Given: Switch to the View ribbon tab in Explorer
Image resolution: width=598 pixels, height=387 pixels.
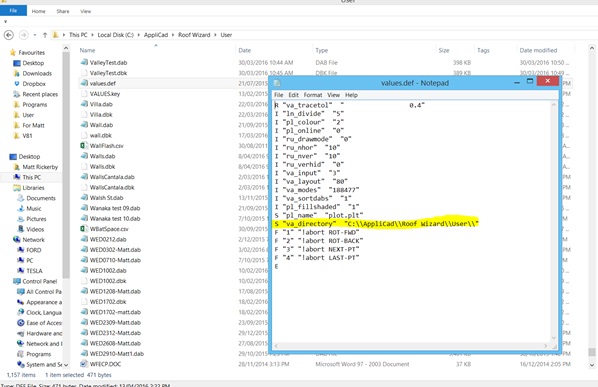Looking at the screenshot, I should pyautogui.click(x=85, y=11).
